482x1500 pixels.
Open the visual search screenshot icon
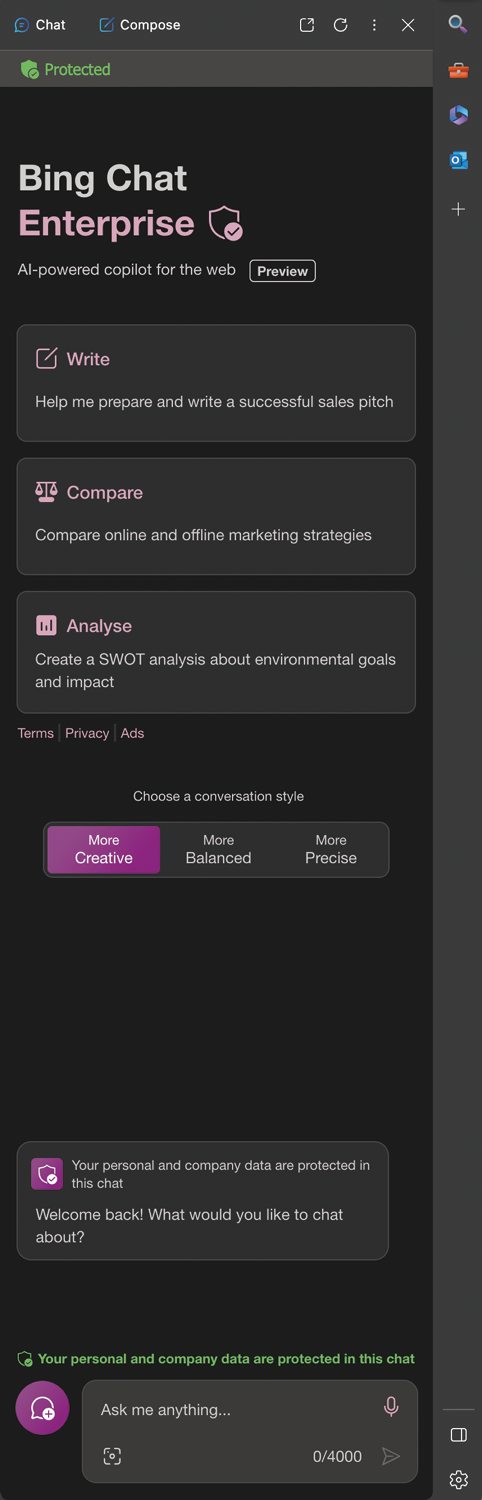coord(112,1456)
